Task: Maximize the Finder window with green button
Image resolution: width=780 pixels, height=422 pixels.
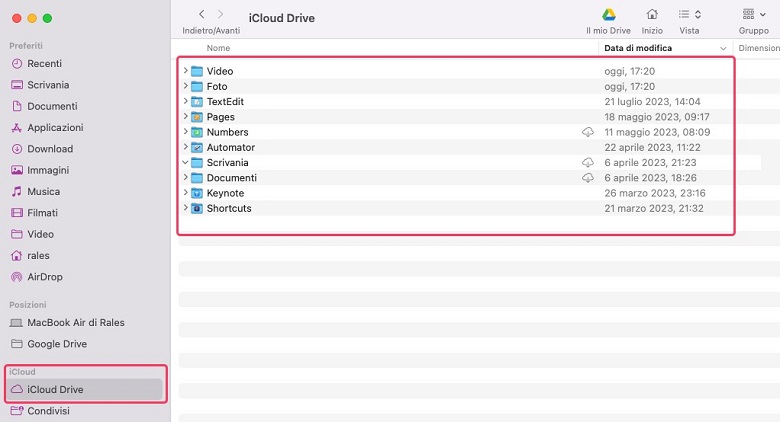Action: 47,18
